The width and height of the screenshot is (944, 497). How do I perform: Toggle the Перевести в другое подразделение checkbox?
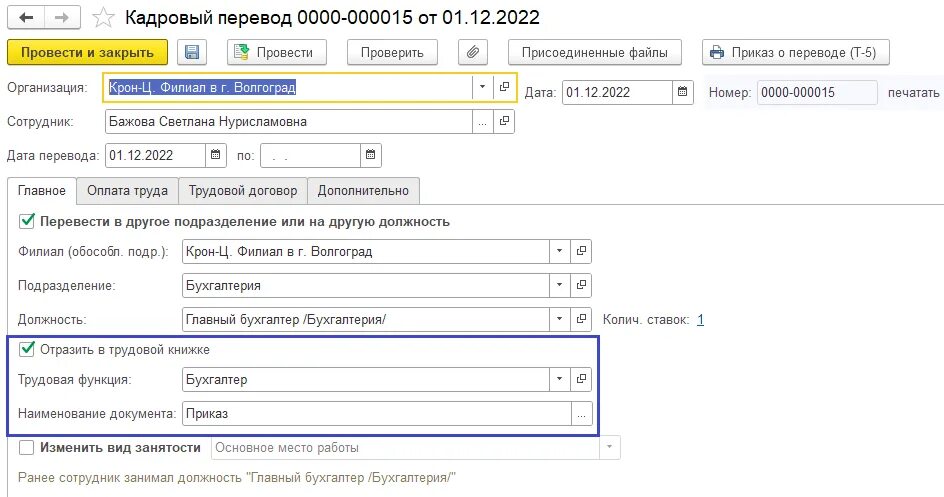[26, 221]
